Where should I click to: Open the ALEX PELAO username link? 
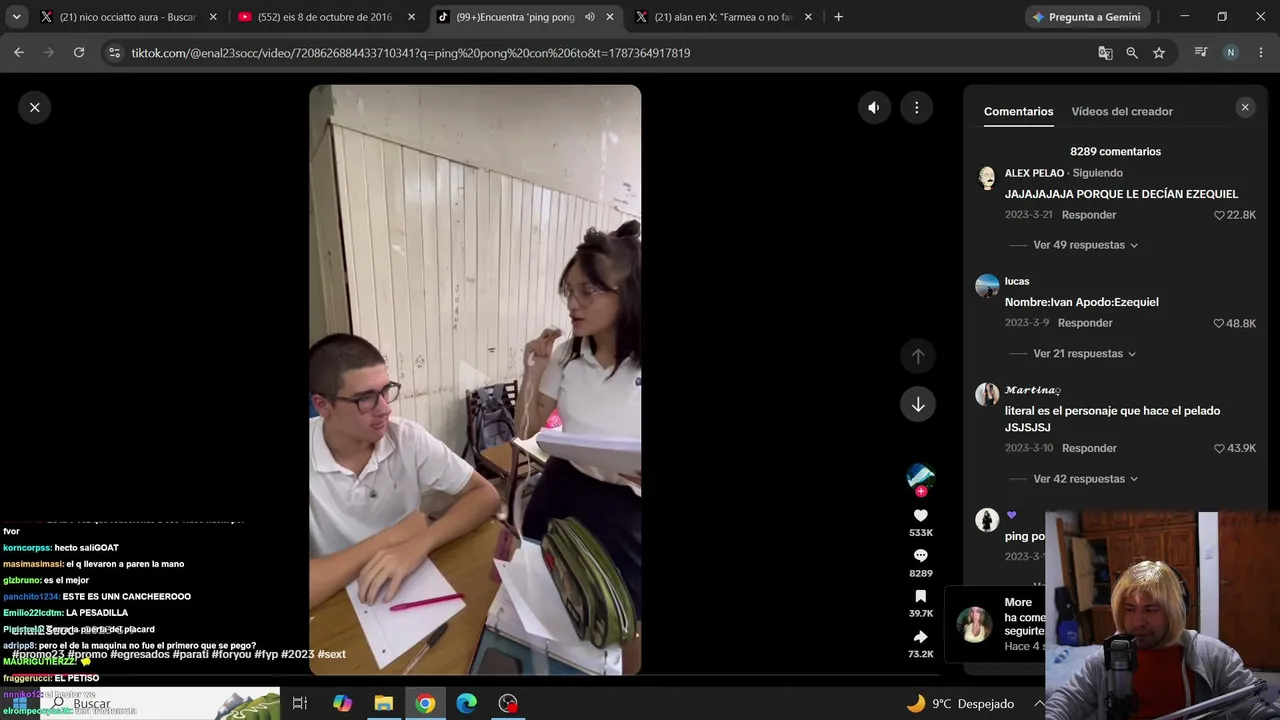pyautogui.click(x=1034, y=173)
